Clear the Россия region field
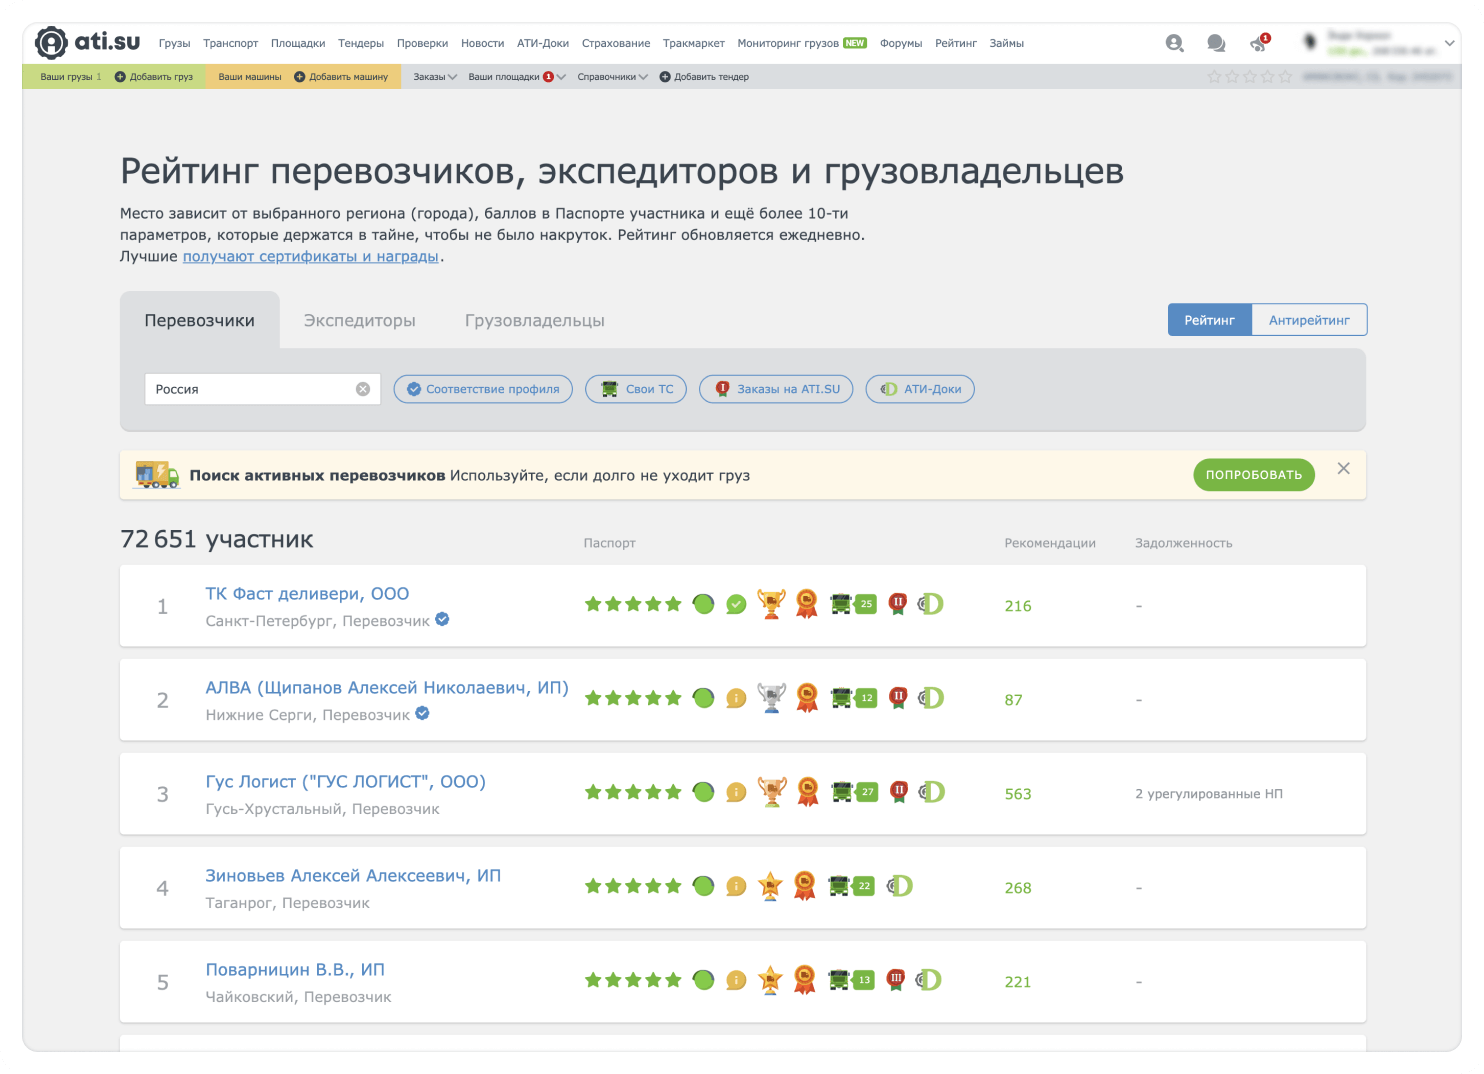Viewport: 1484px width, 1074px height. (363, 389)
